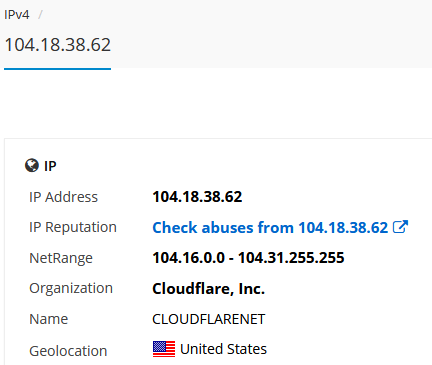The height and width of the screenshot is (365, 432).
Task: Click the IP Reputation field label
Action: [73, 227]
